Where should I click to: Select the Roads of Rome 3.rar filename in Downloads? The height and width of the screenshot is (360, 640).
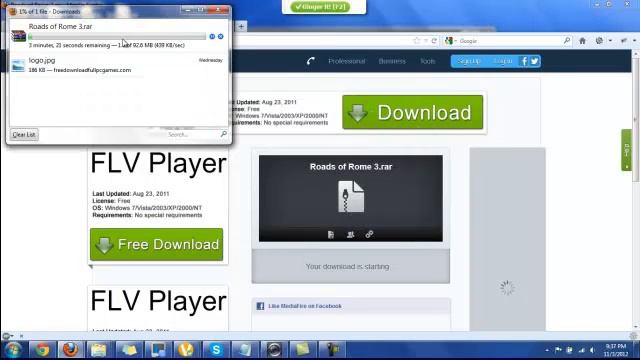click(60, 26)
